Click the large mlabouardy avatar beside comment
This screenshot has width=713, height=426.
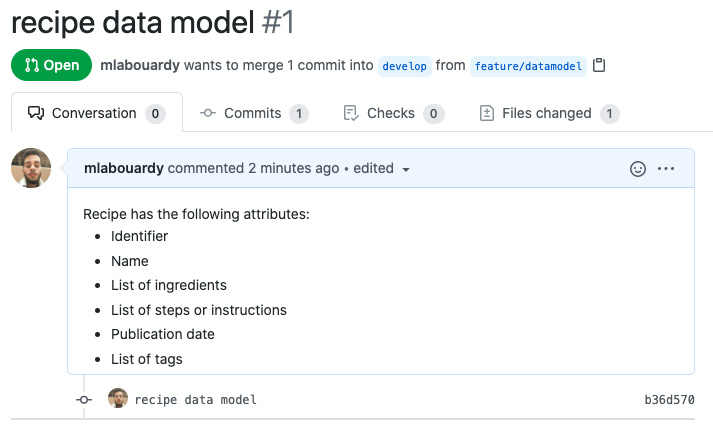[31, 168]
